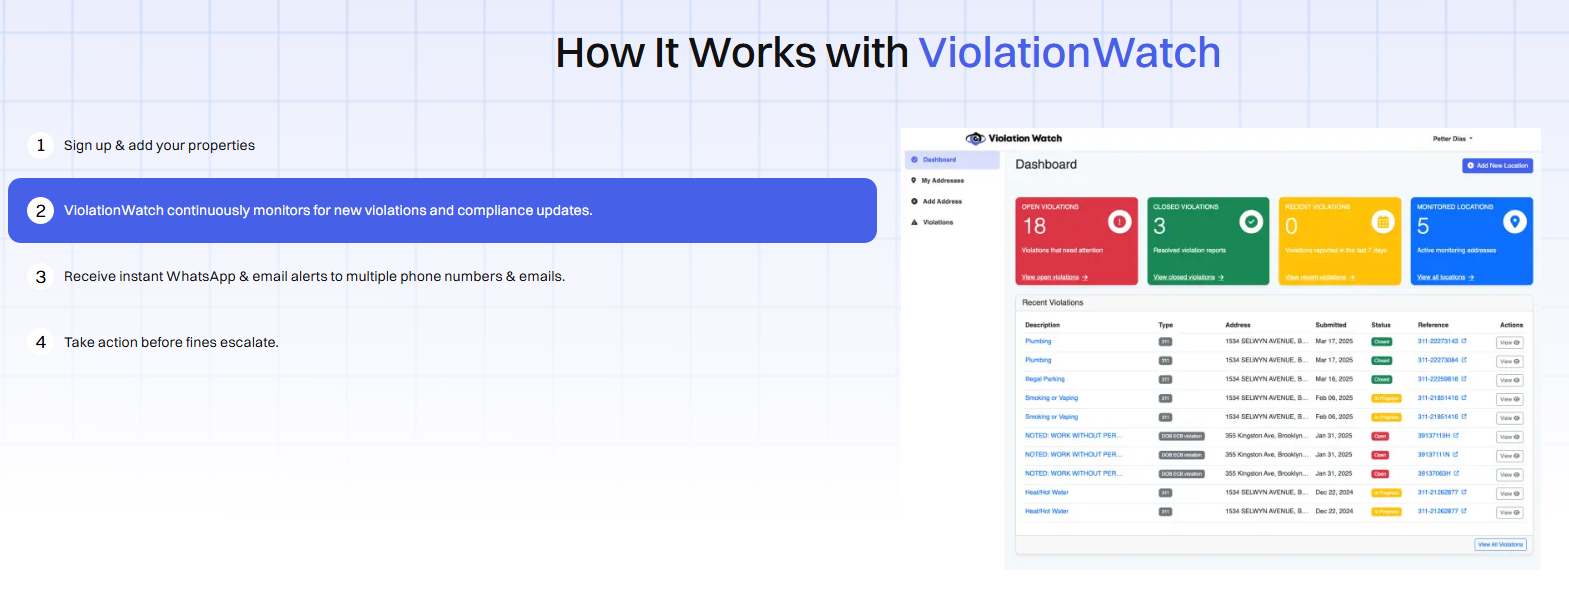The width and height of the screenshot is (1569, 612).
Task: Open the Petter Dias user dropdown
Action: pos(1453,139)
